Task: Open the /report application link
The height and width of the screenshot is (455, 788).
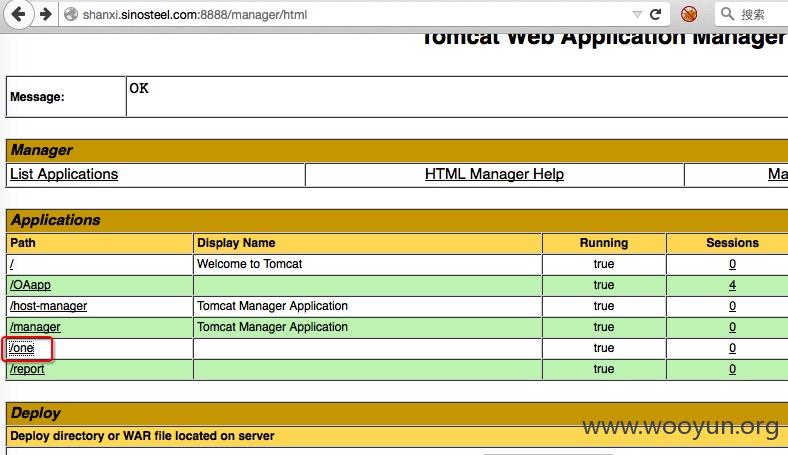Action: coord(27,369)
